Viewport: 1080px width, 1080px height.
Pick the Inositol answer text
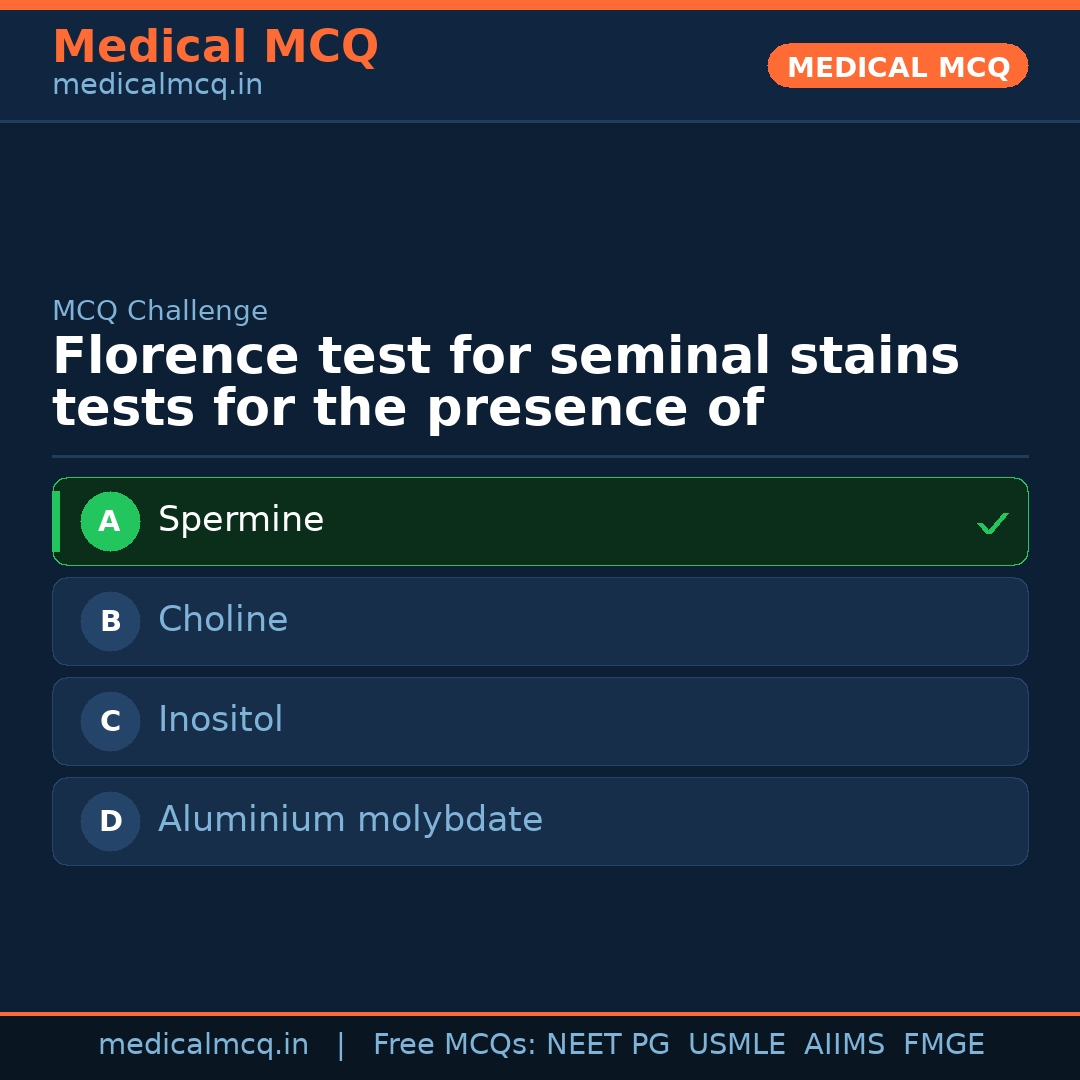tap(220, 720)
